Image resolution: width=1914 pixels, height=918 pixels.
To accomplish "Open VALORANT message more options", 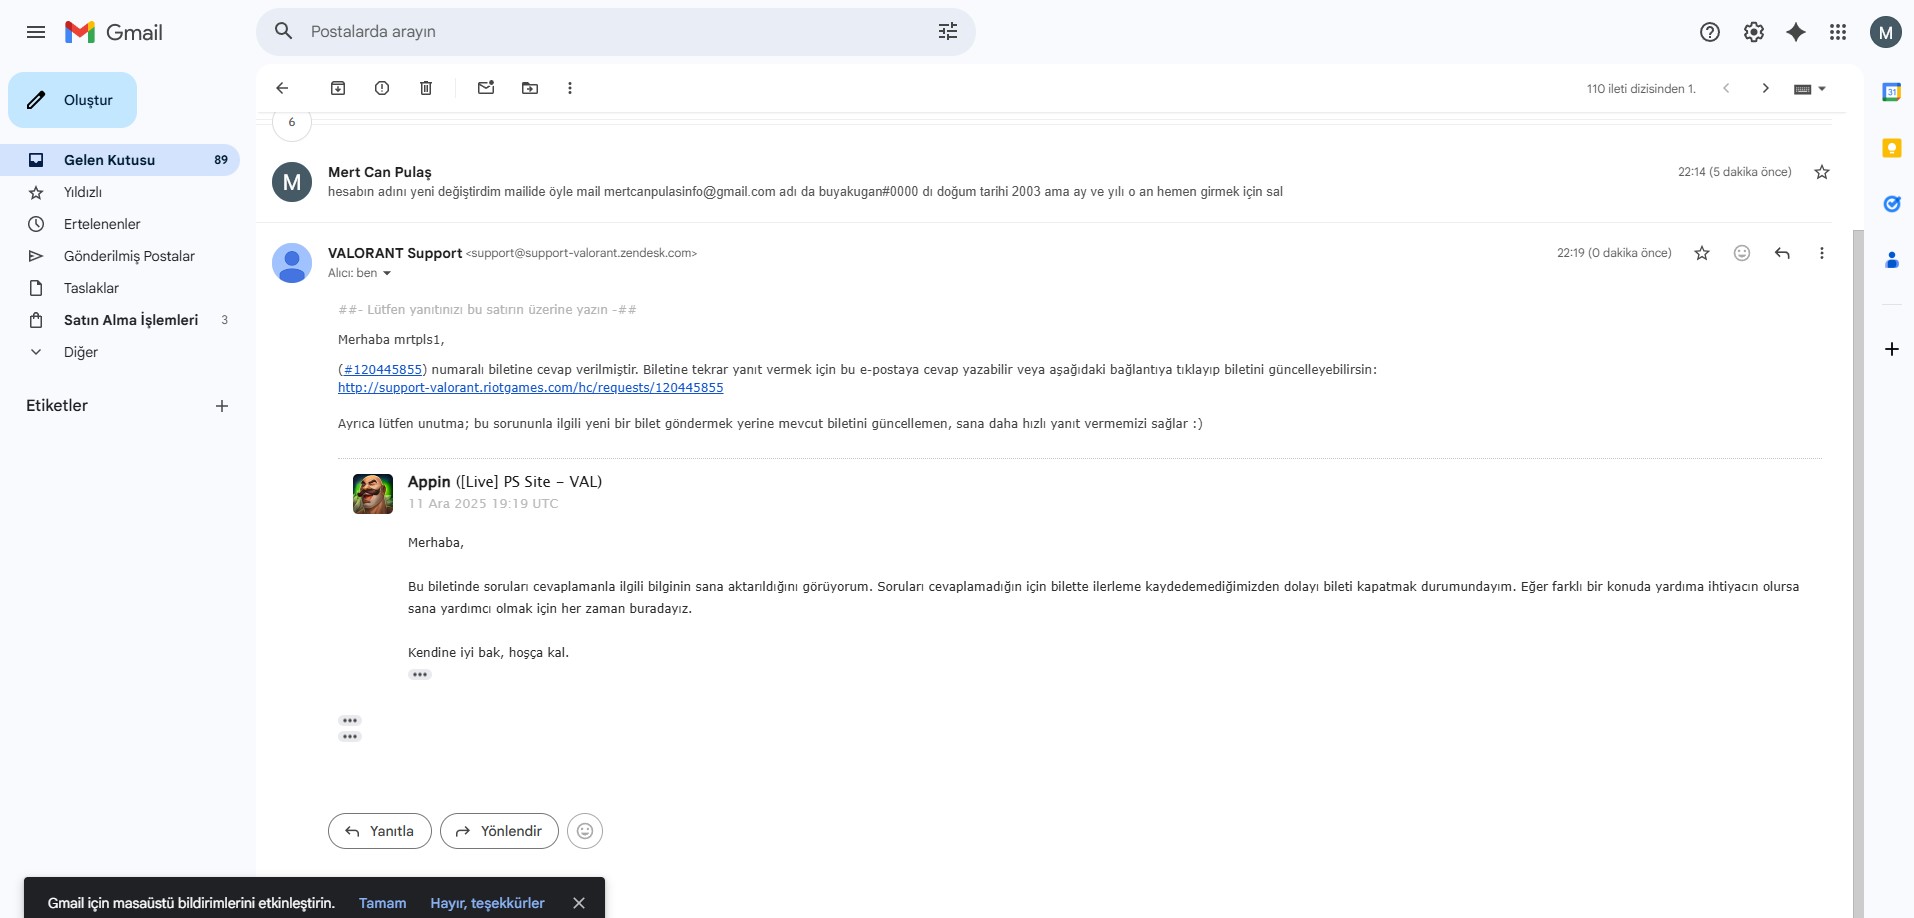I will point(1822,253).
